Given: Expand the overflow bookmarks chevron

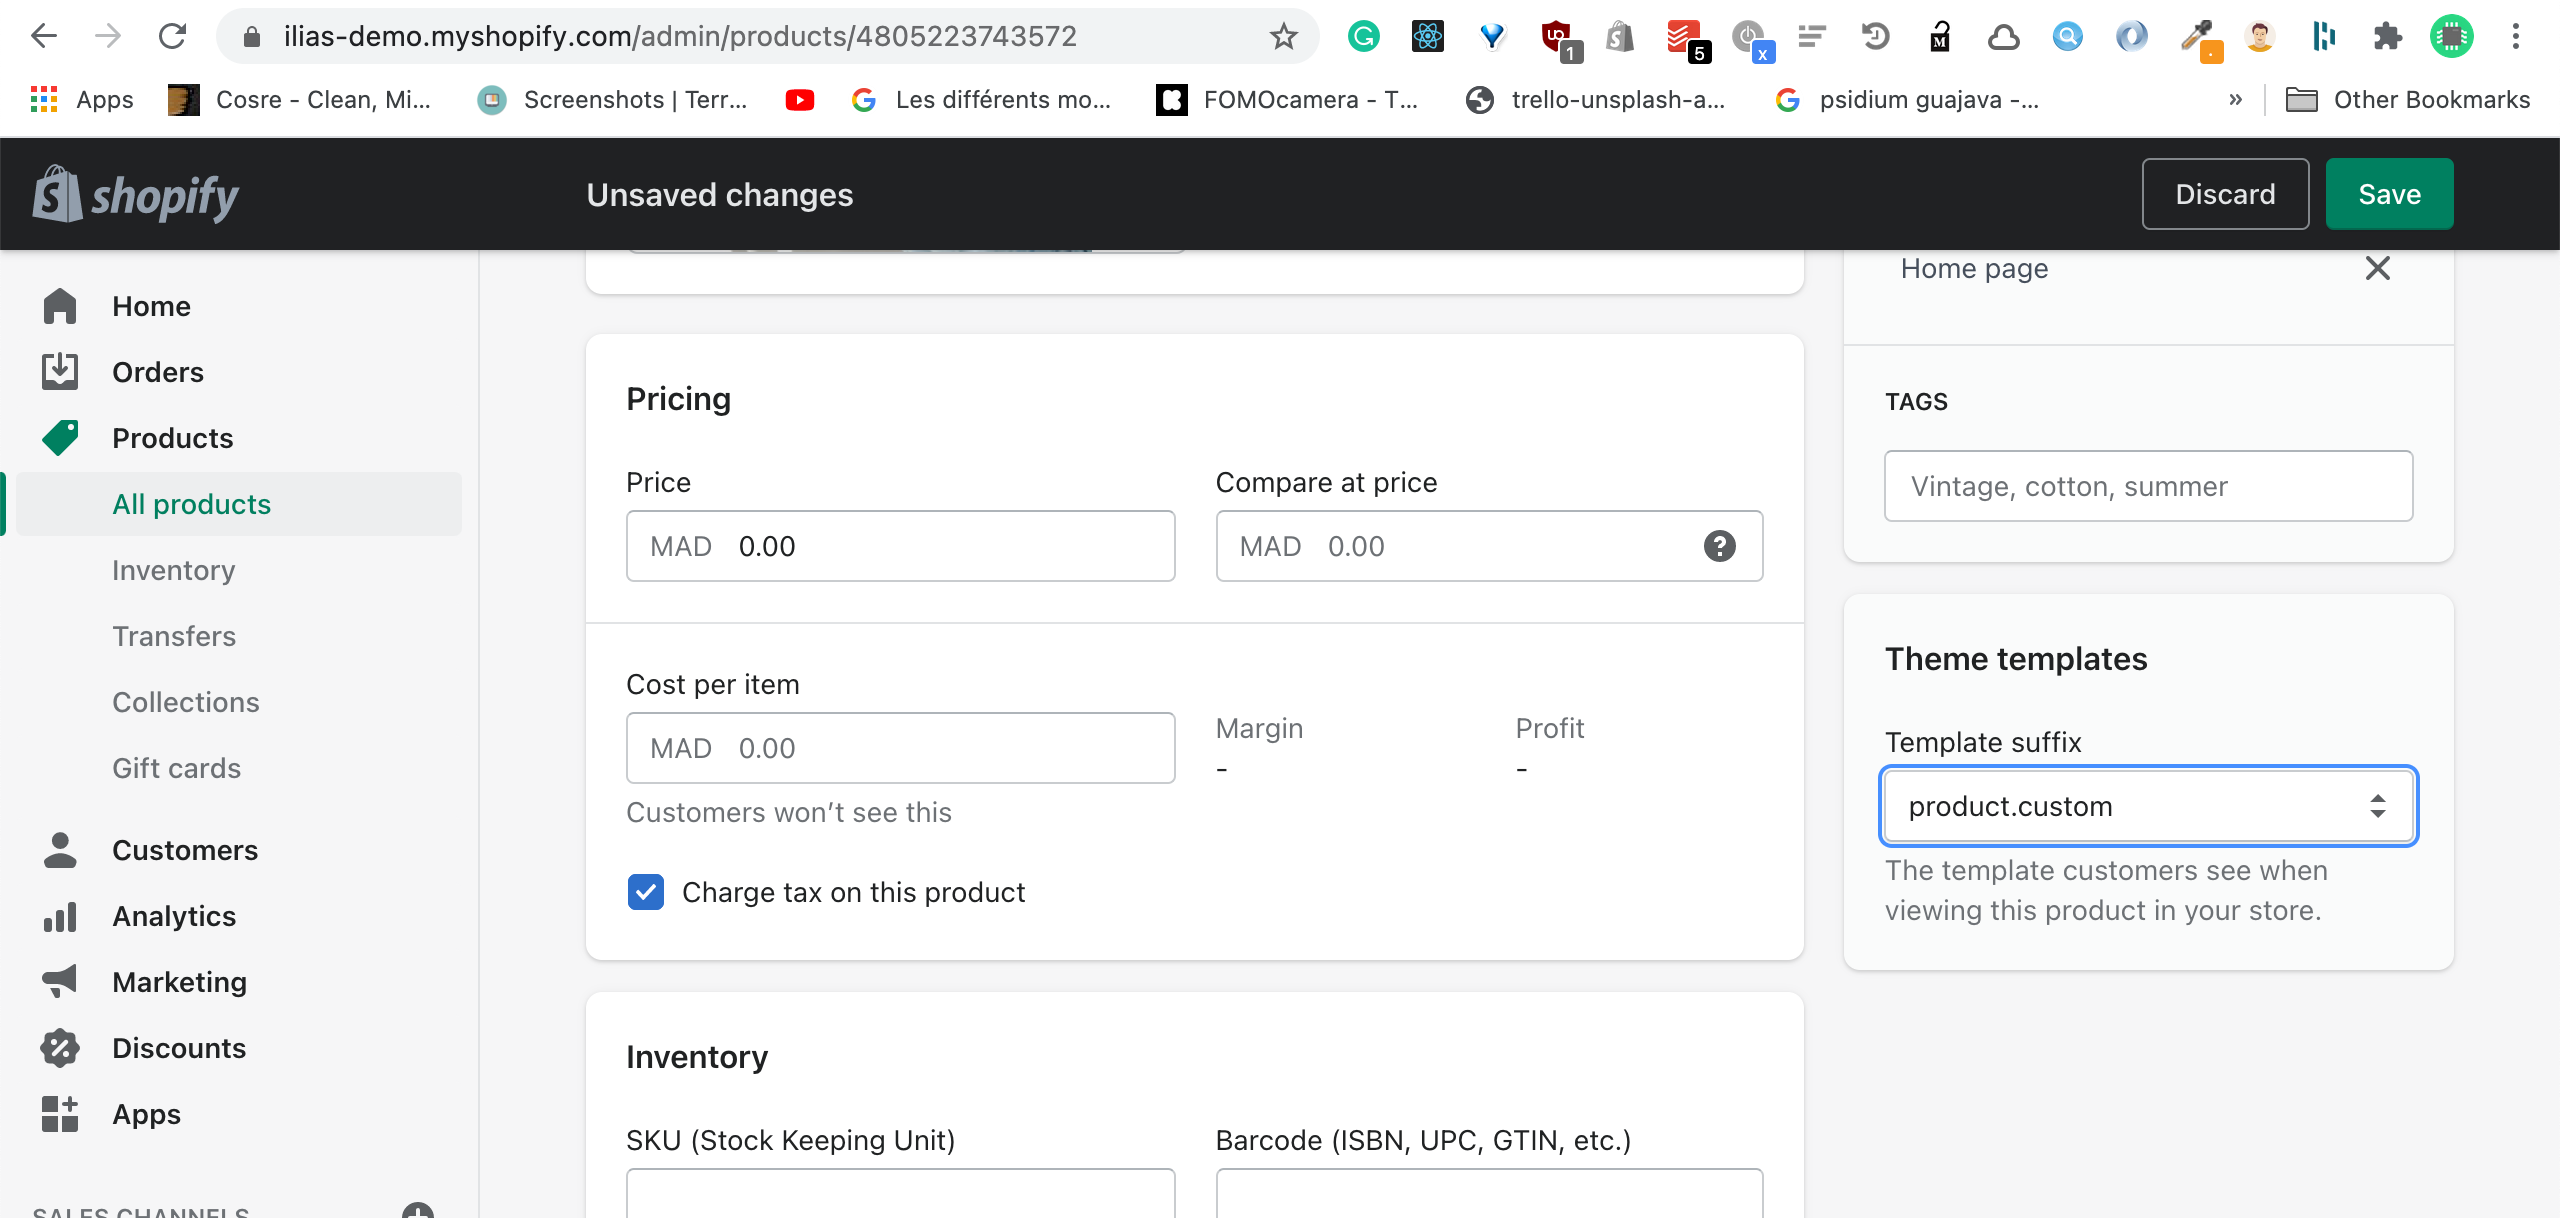Looking at the screenshot, I should [x=2236, y=99].
